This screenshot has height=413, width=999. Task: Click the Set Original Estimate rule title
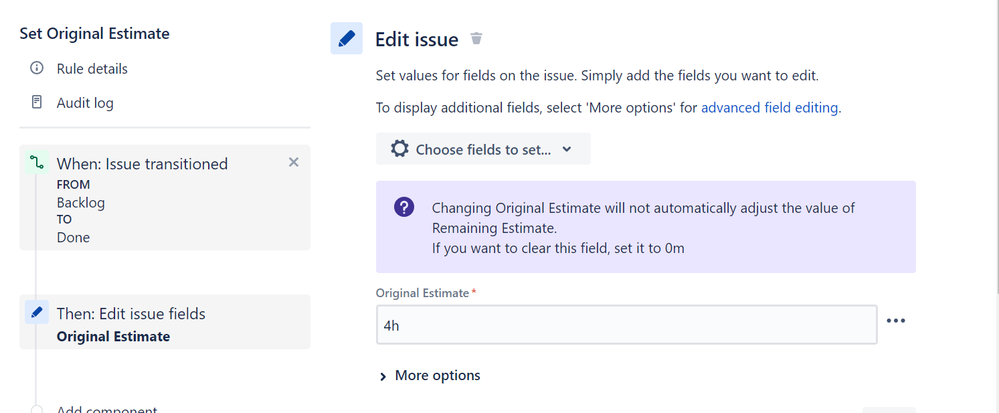click(95, 33)
